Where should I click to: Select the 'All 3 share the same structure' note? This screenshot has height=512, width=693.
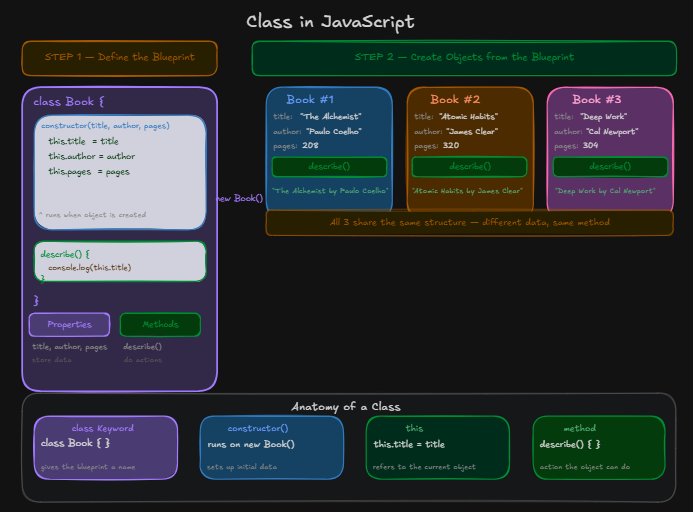point(469,222)
